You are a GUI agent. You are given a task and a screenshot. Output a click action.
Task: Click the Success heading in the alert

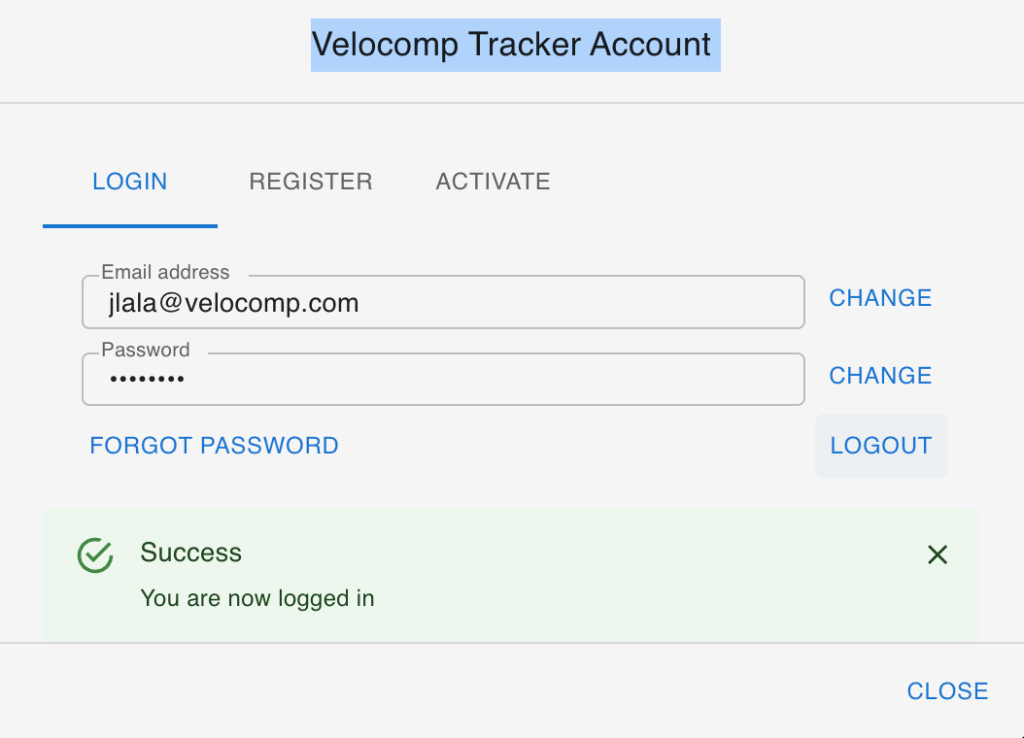pyautogui.click(x=191, y=553)
